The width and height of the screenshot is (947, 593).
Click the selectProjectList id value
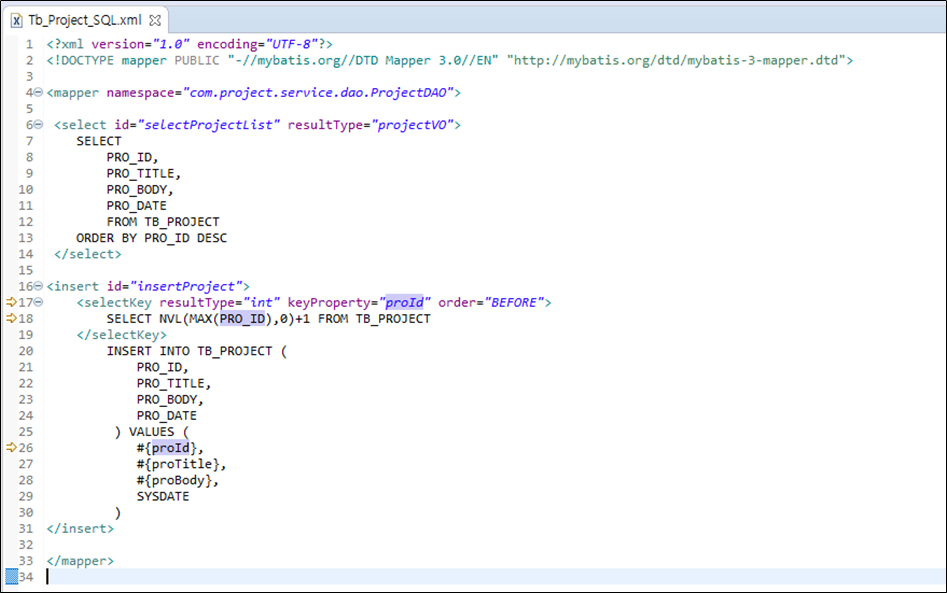tap(208, 124)
